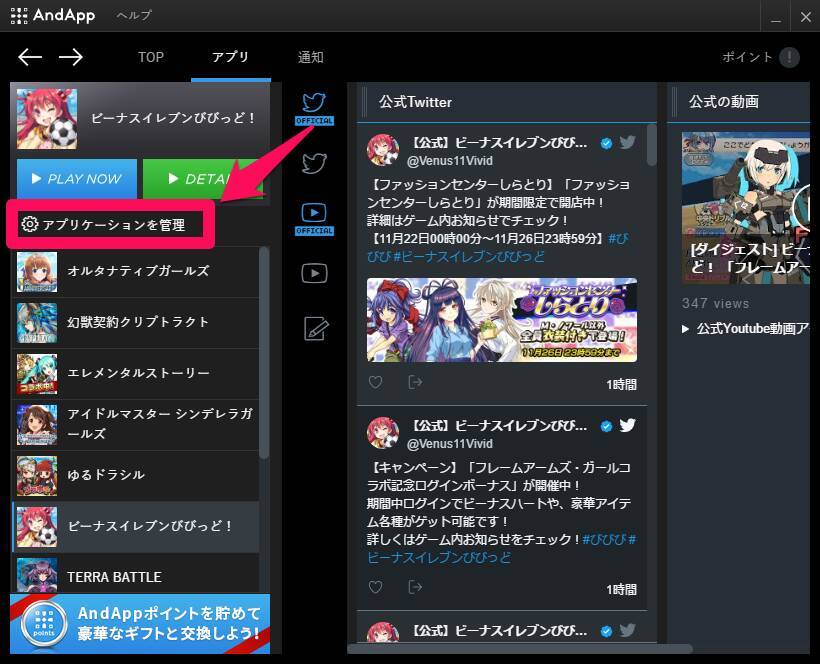The width and height of the screenshot is (820, 664).
Task: Like the キャンペーン login bonus tweet
Action: click(x=375, y=587)
